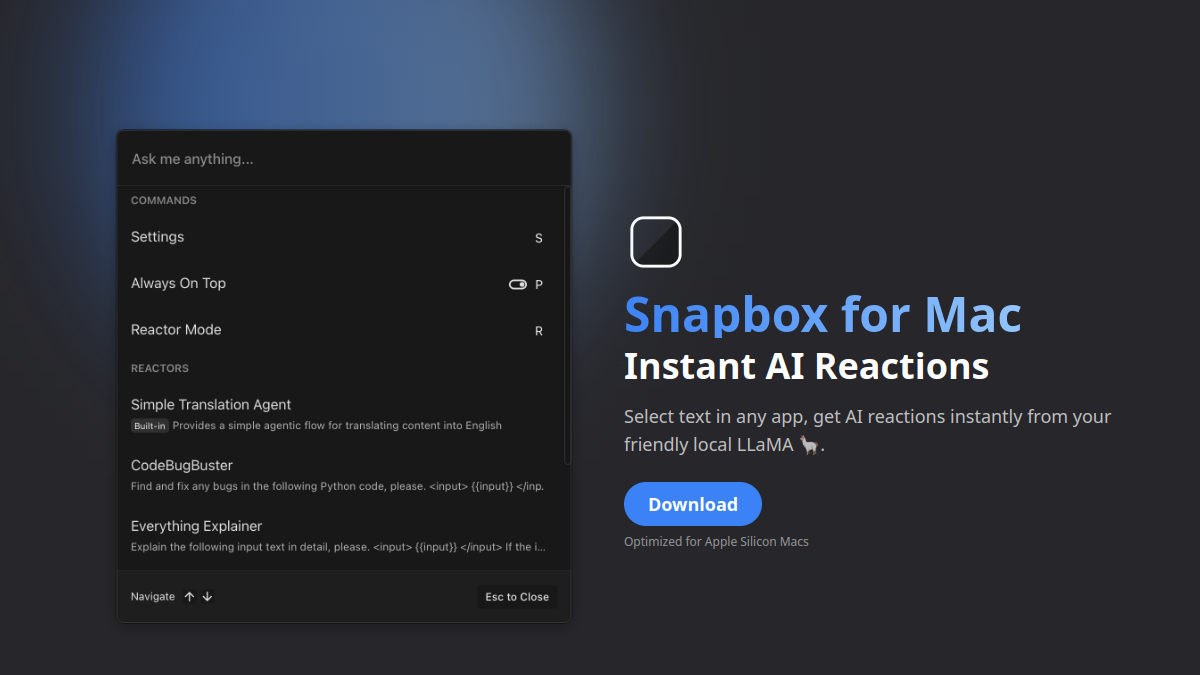This screenshot has width=1200, height=675.
Task: Click the CodeBugBuster description text
Action: point(338,487)
